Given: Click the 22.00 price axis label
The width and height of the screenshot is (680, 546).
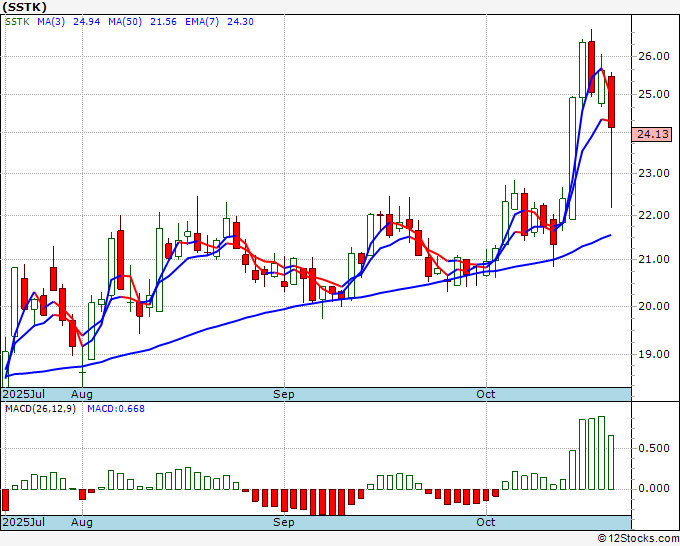Looking at the screenshot, I should 654,216.
